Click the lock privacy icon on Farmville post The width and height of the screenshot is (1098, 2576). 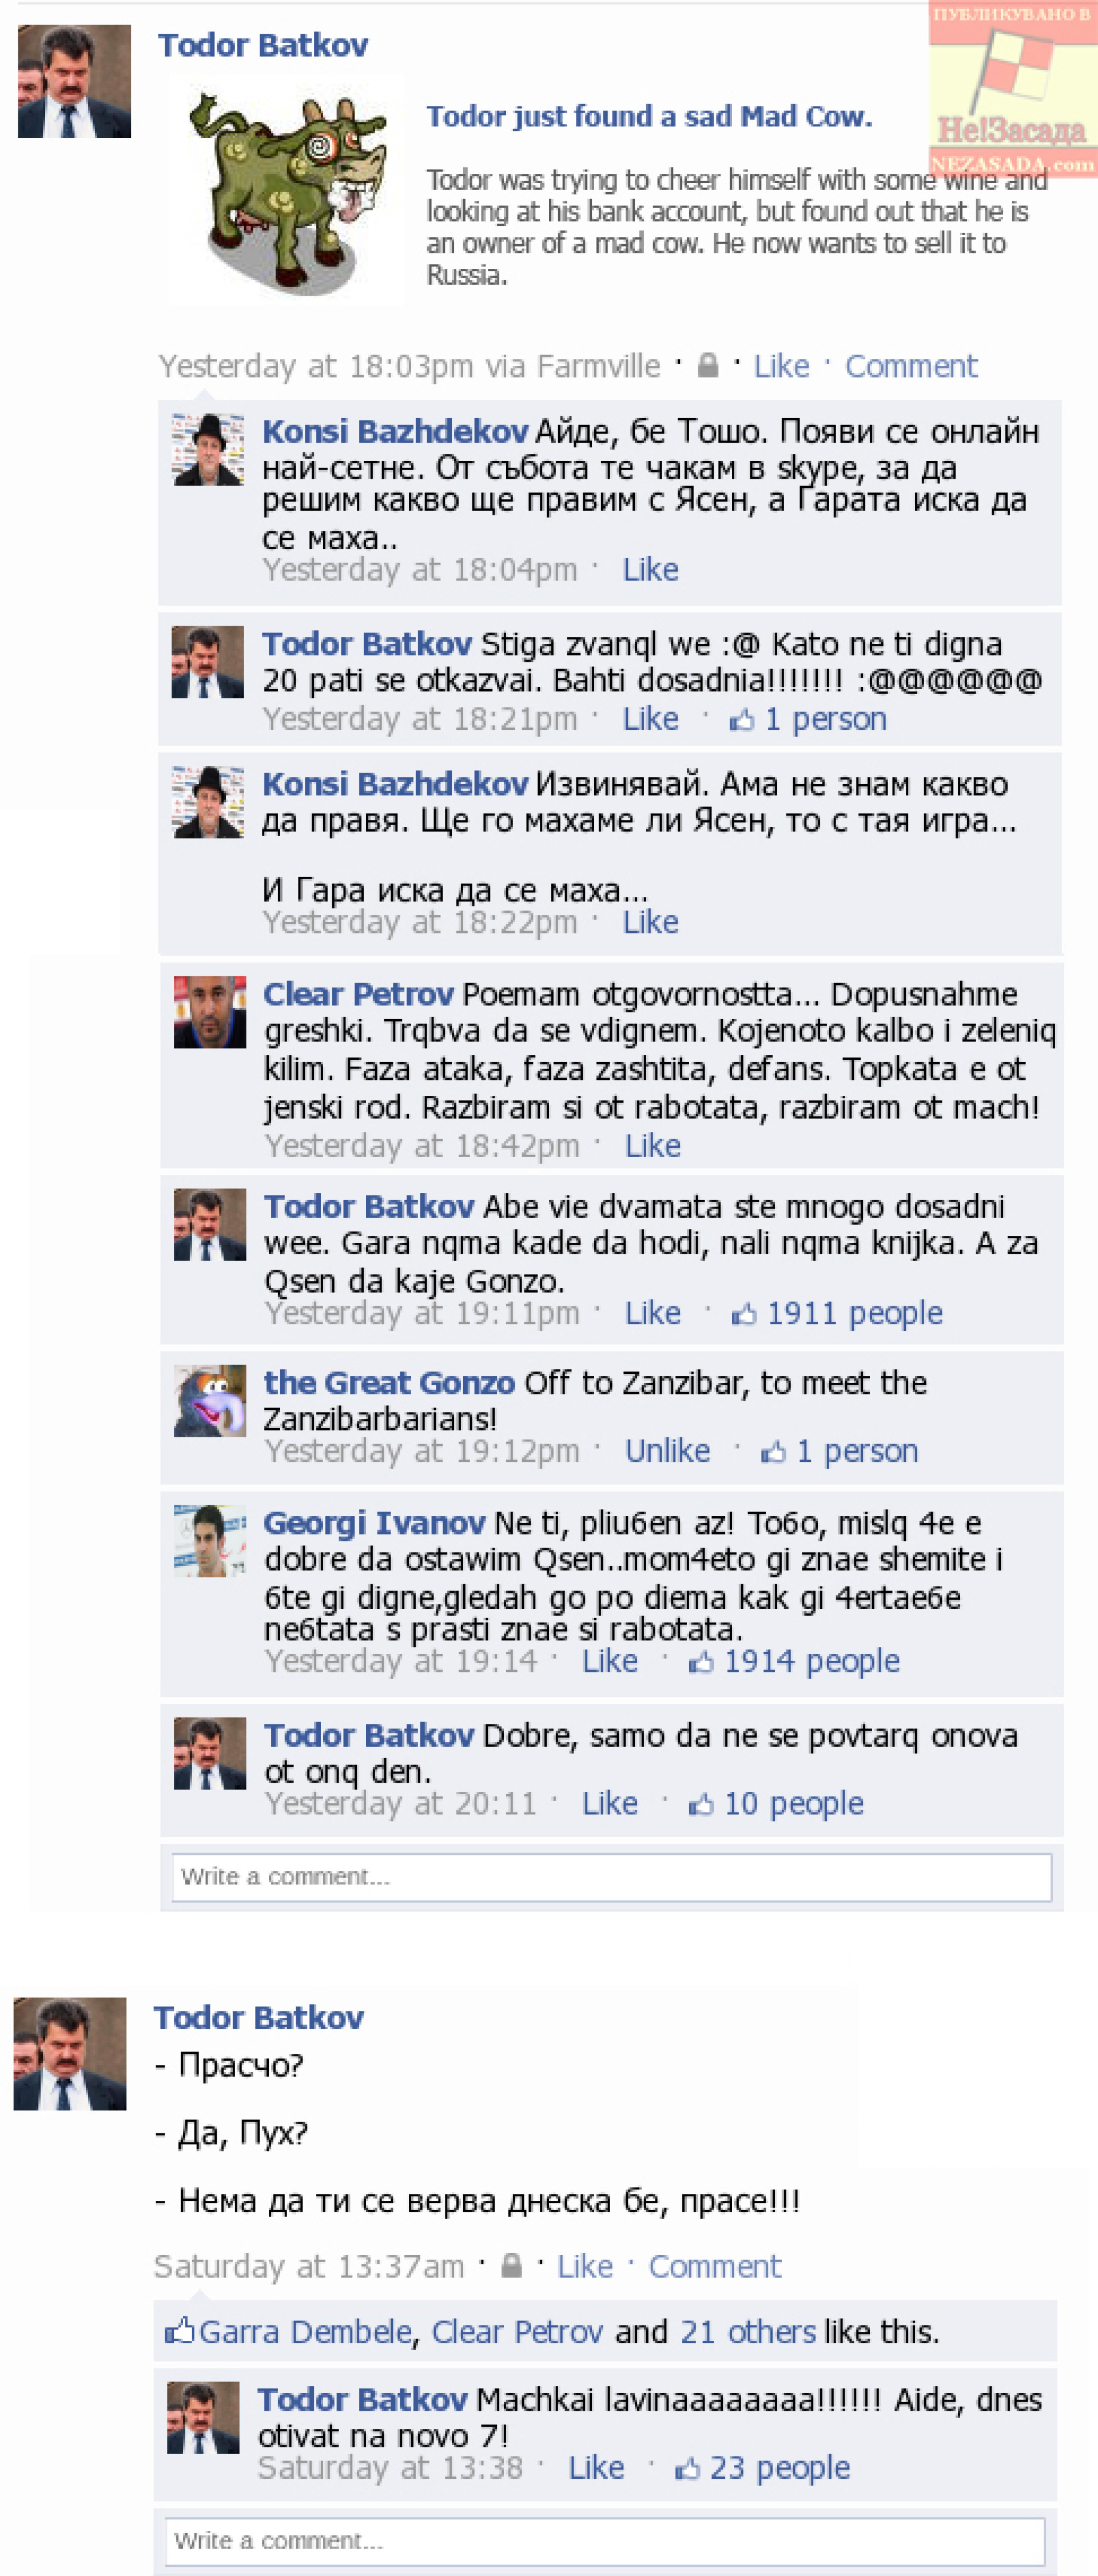(x=707, y=366)
